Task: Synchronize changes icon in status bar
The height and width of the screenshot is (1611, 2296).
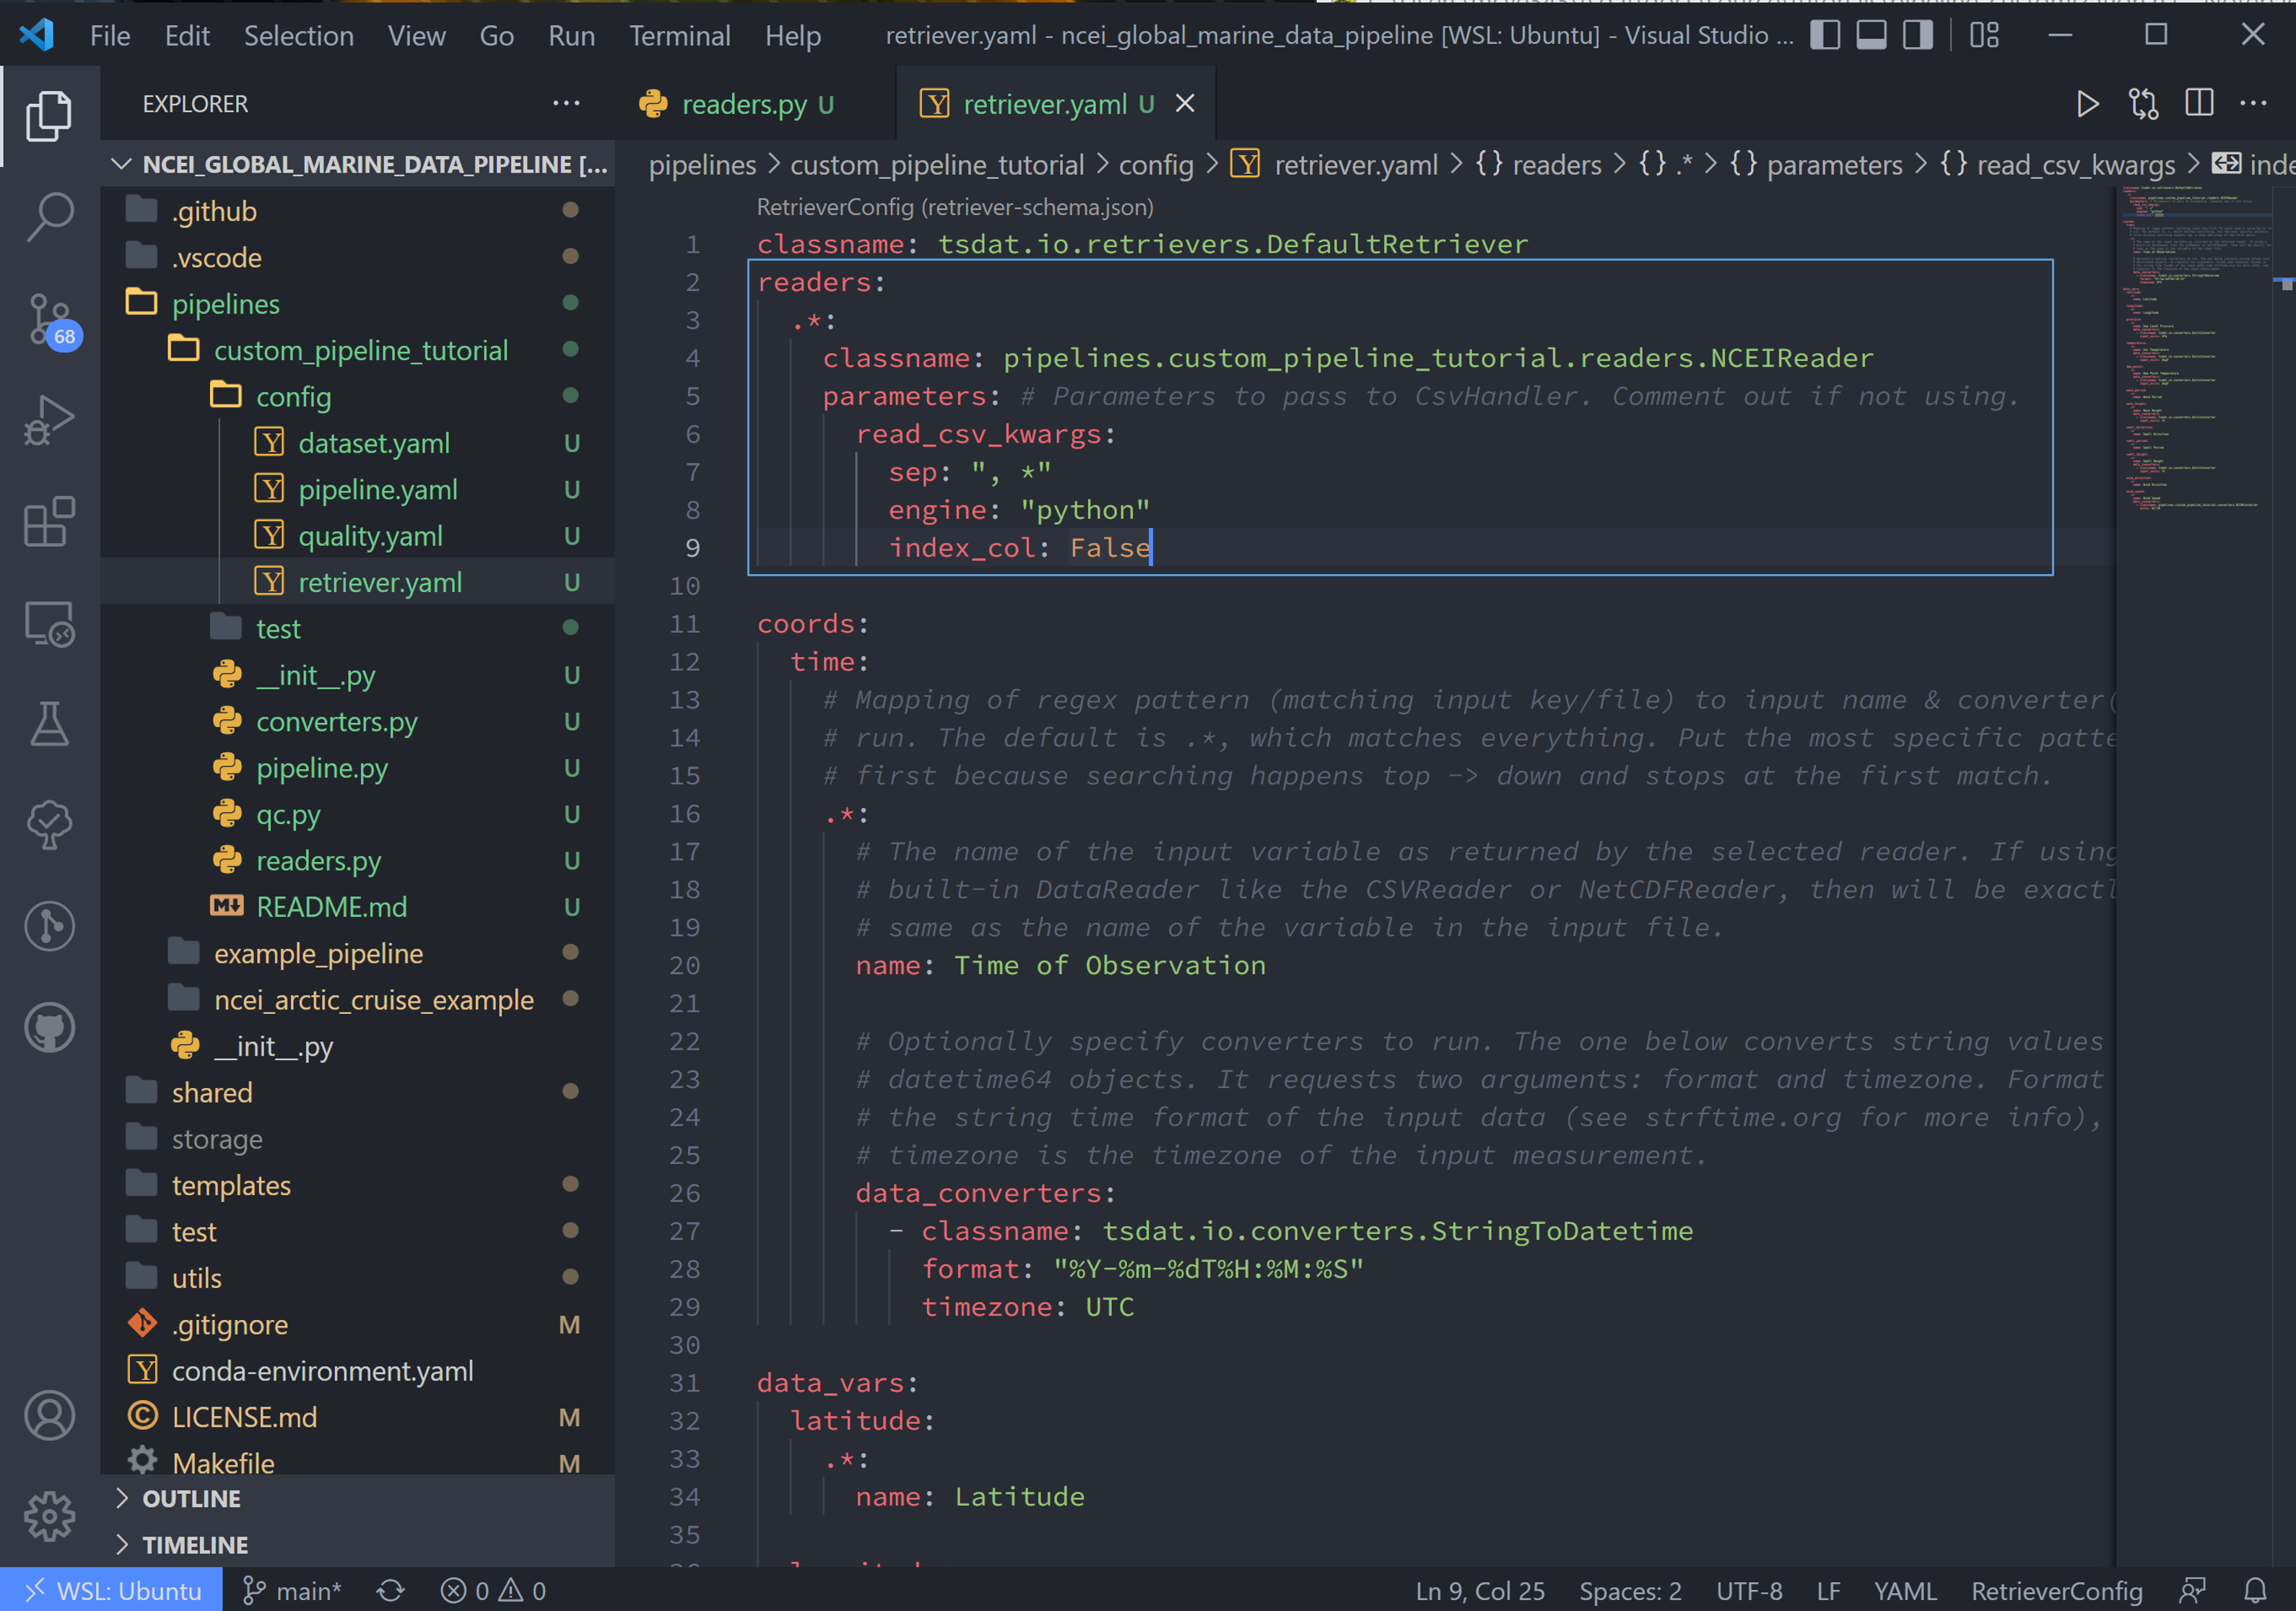Action: (x=390, y=1590)
